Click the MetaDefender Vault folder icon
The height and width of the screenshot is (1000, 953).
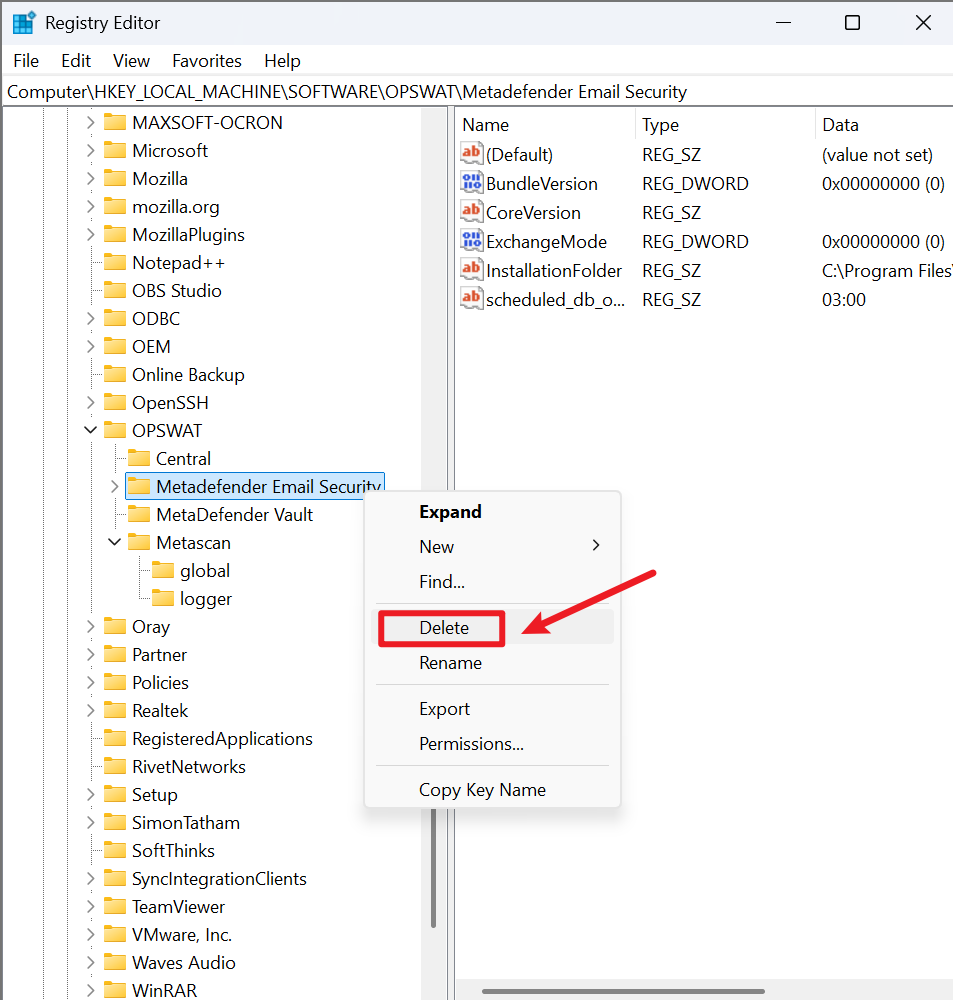pyautogui.click(x=139, y=515)
